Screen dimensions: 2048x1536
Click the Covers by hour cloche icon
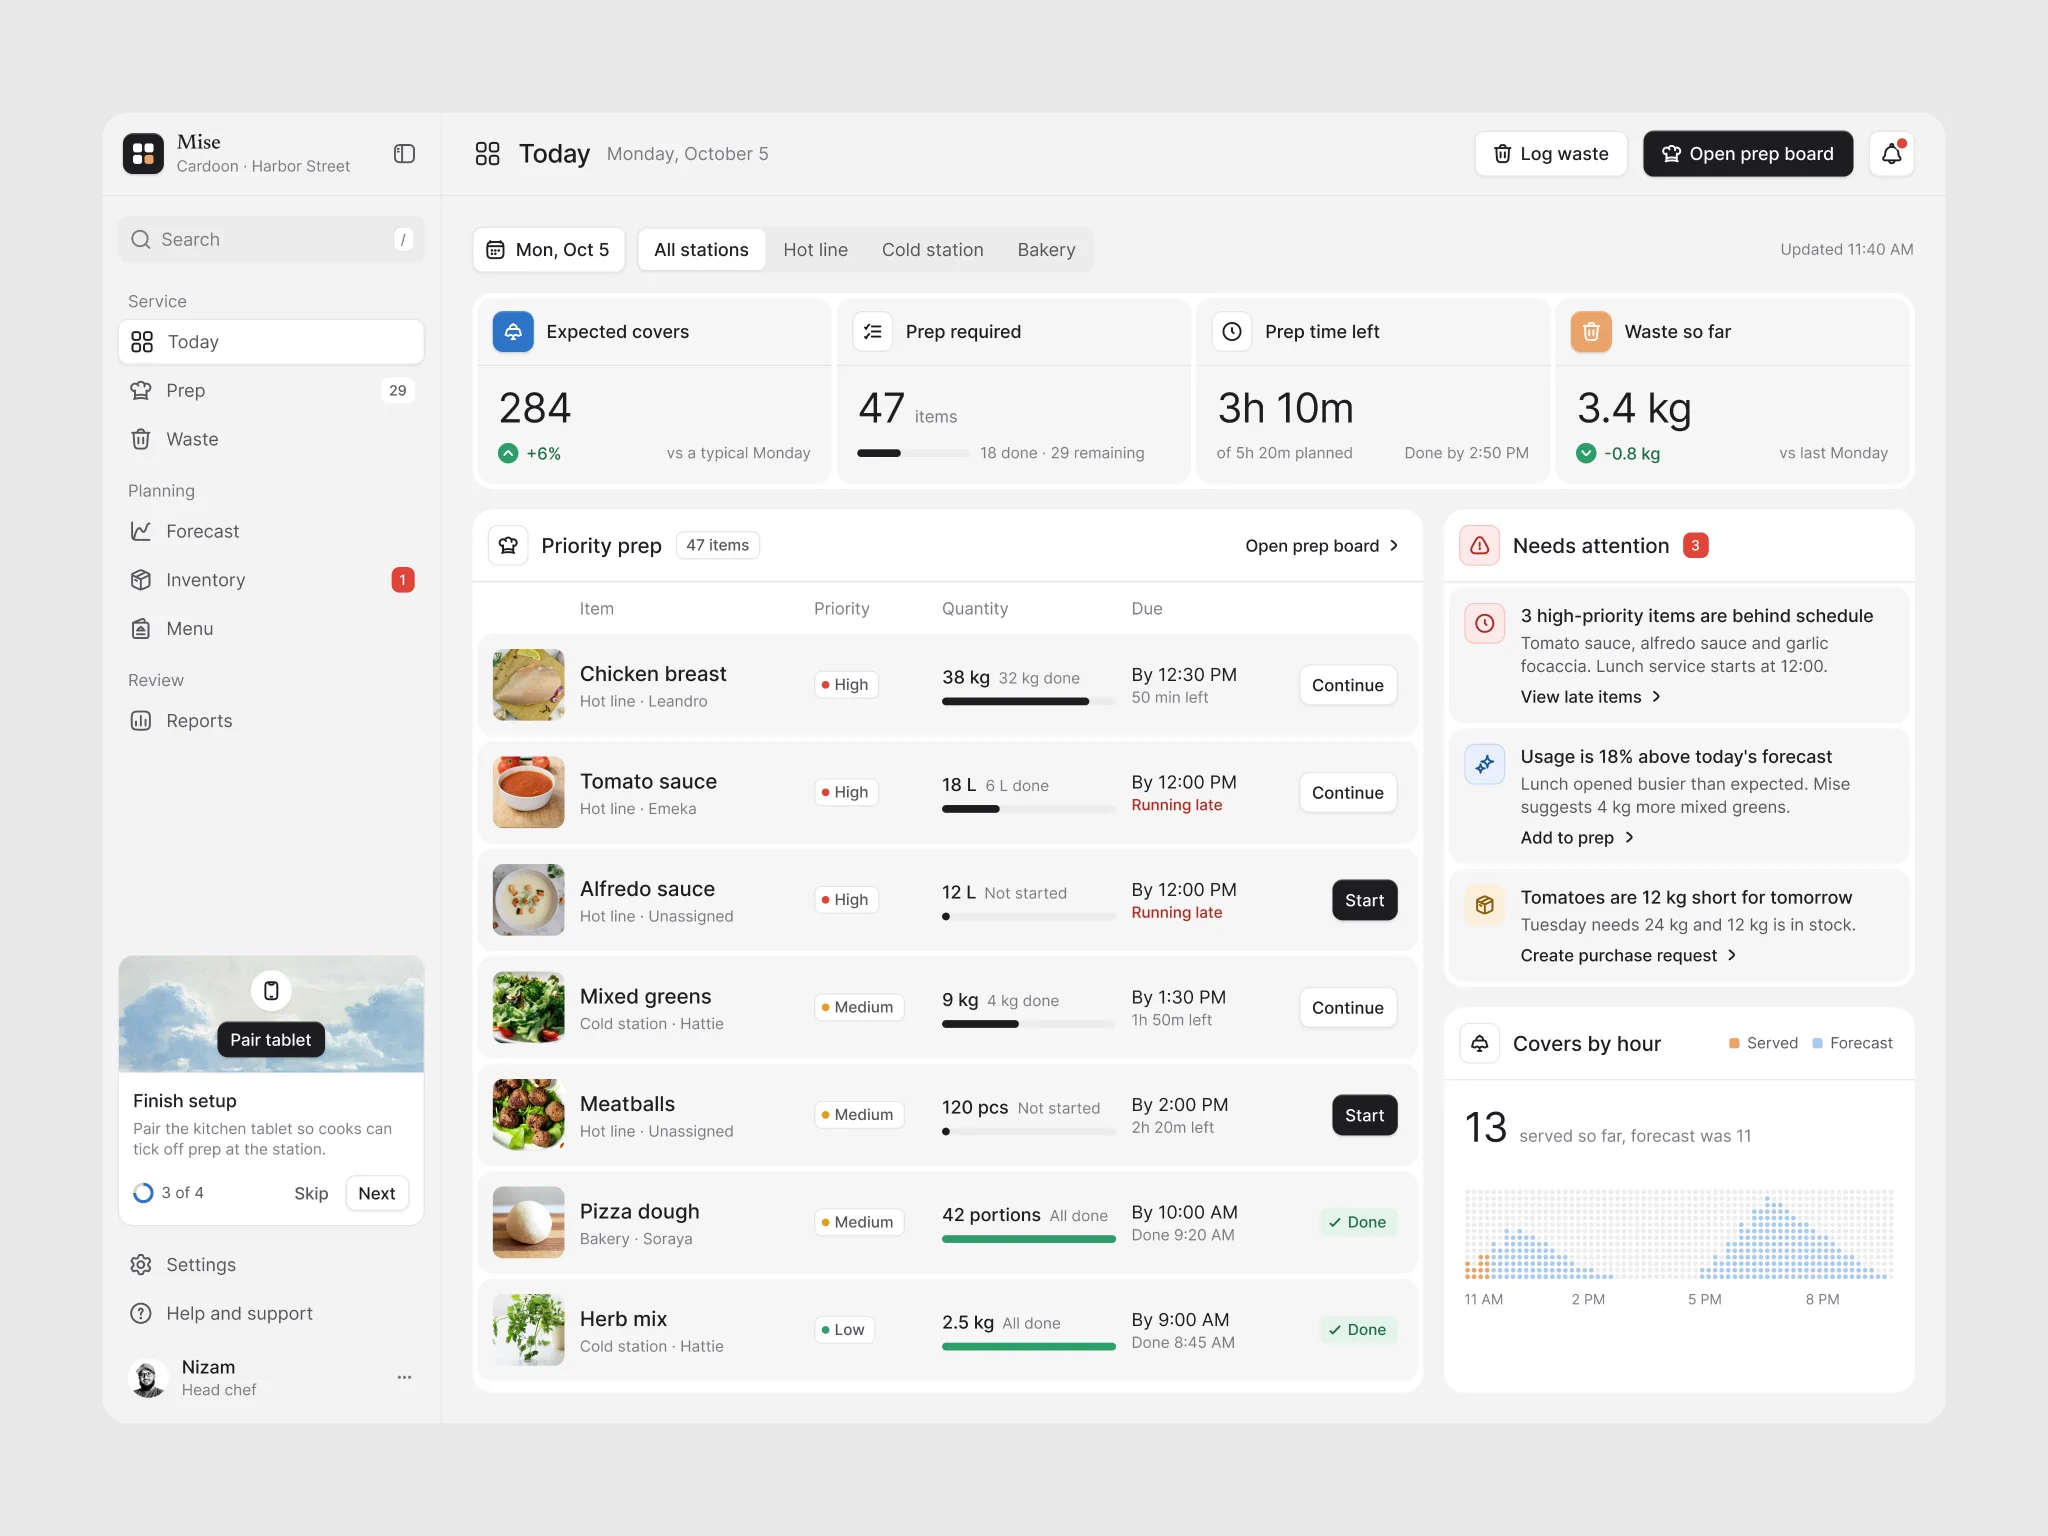point(1479,1043)
